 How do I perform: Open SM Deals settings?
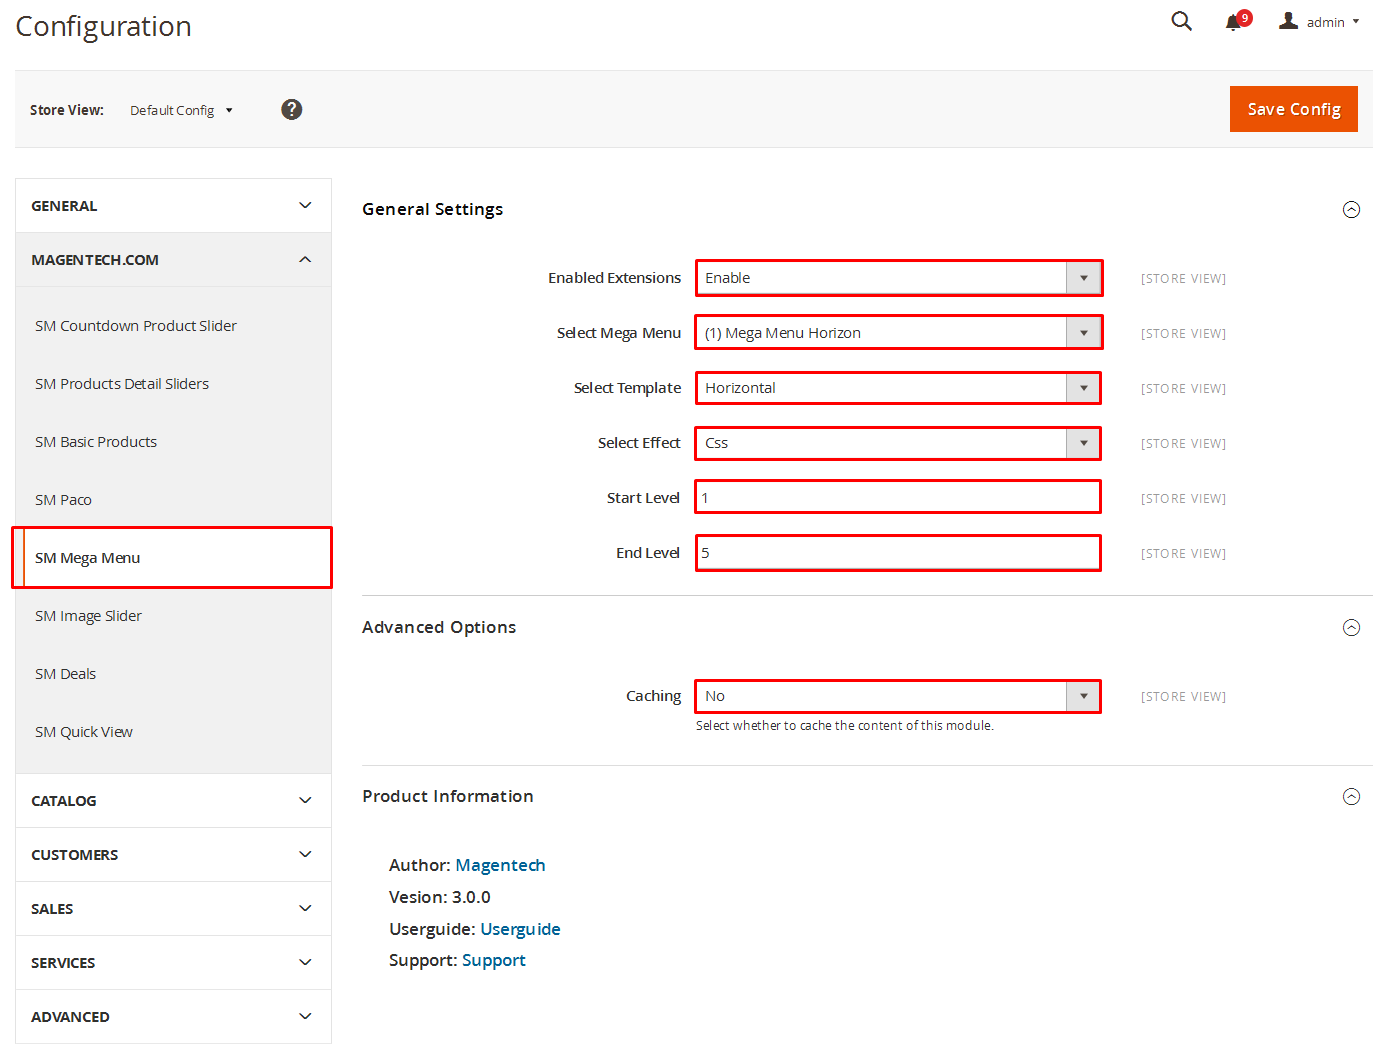point(65,674)
